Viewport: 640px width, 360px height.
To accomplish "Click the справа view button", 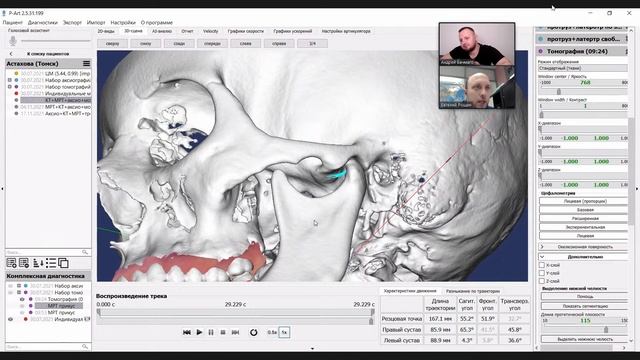I will [279, 43].
